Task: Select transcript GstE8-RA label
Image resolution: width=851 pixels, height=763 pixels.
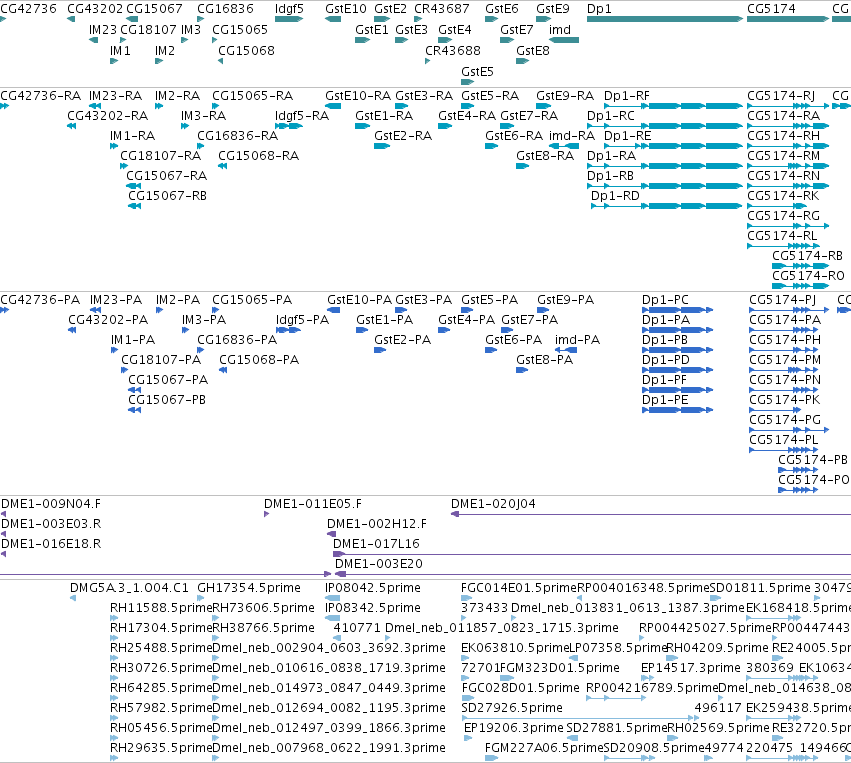Action: click(545, 156)
